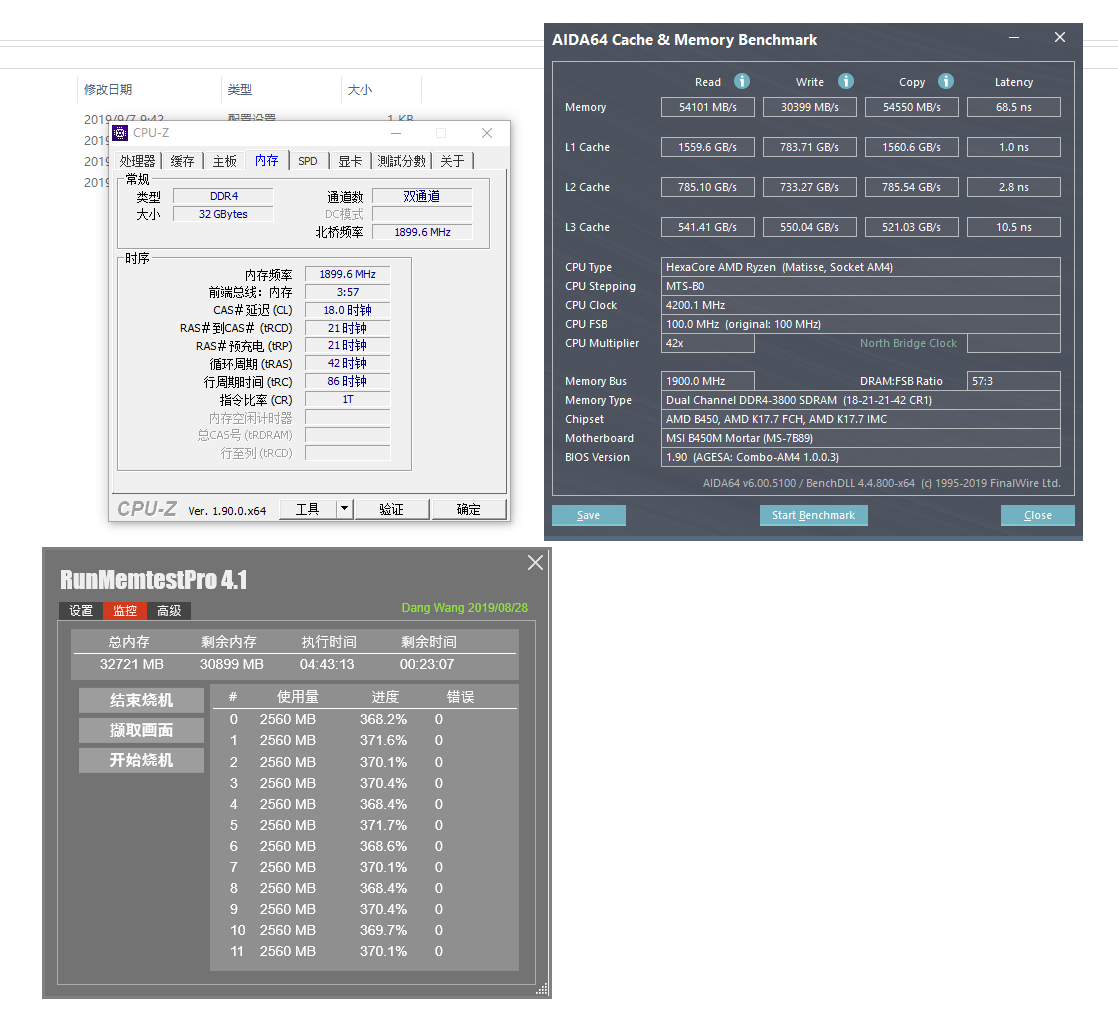Screen dimensions: 1118x1021
Task: Select the 显卡 tab in CPU-Z
Action: [350, 161]
